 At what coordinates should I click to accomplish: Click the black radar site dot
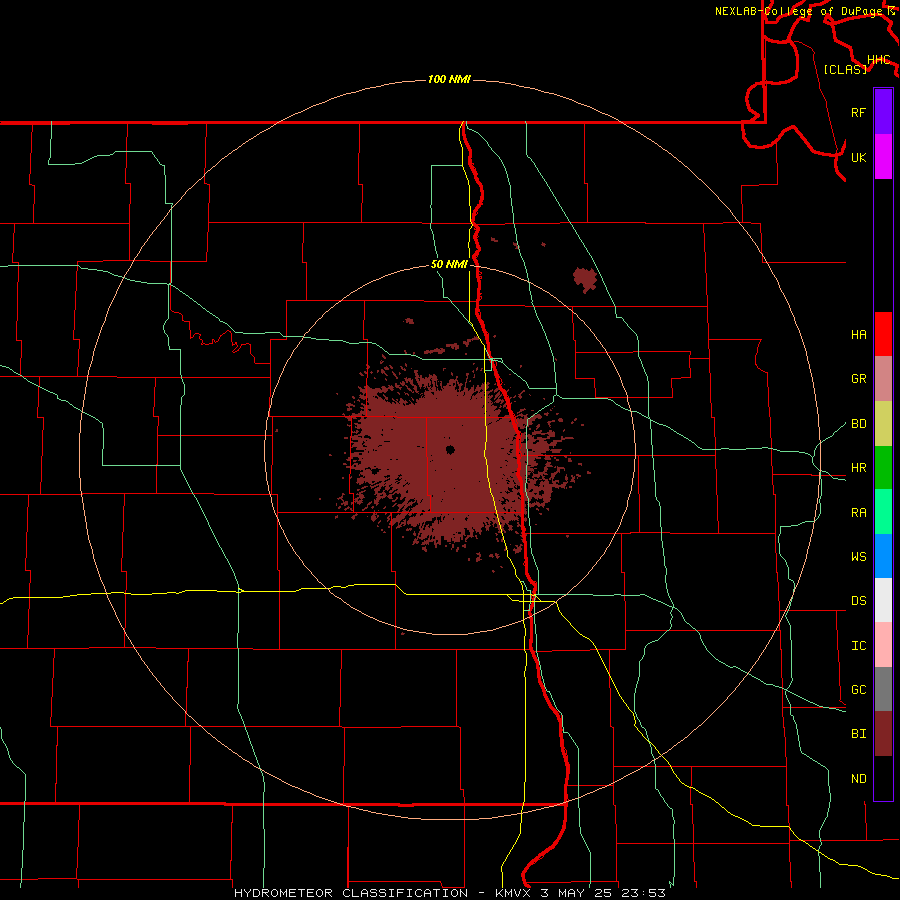pyautogui.click(x=450, y=449)
